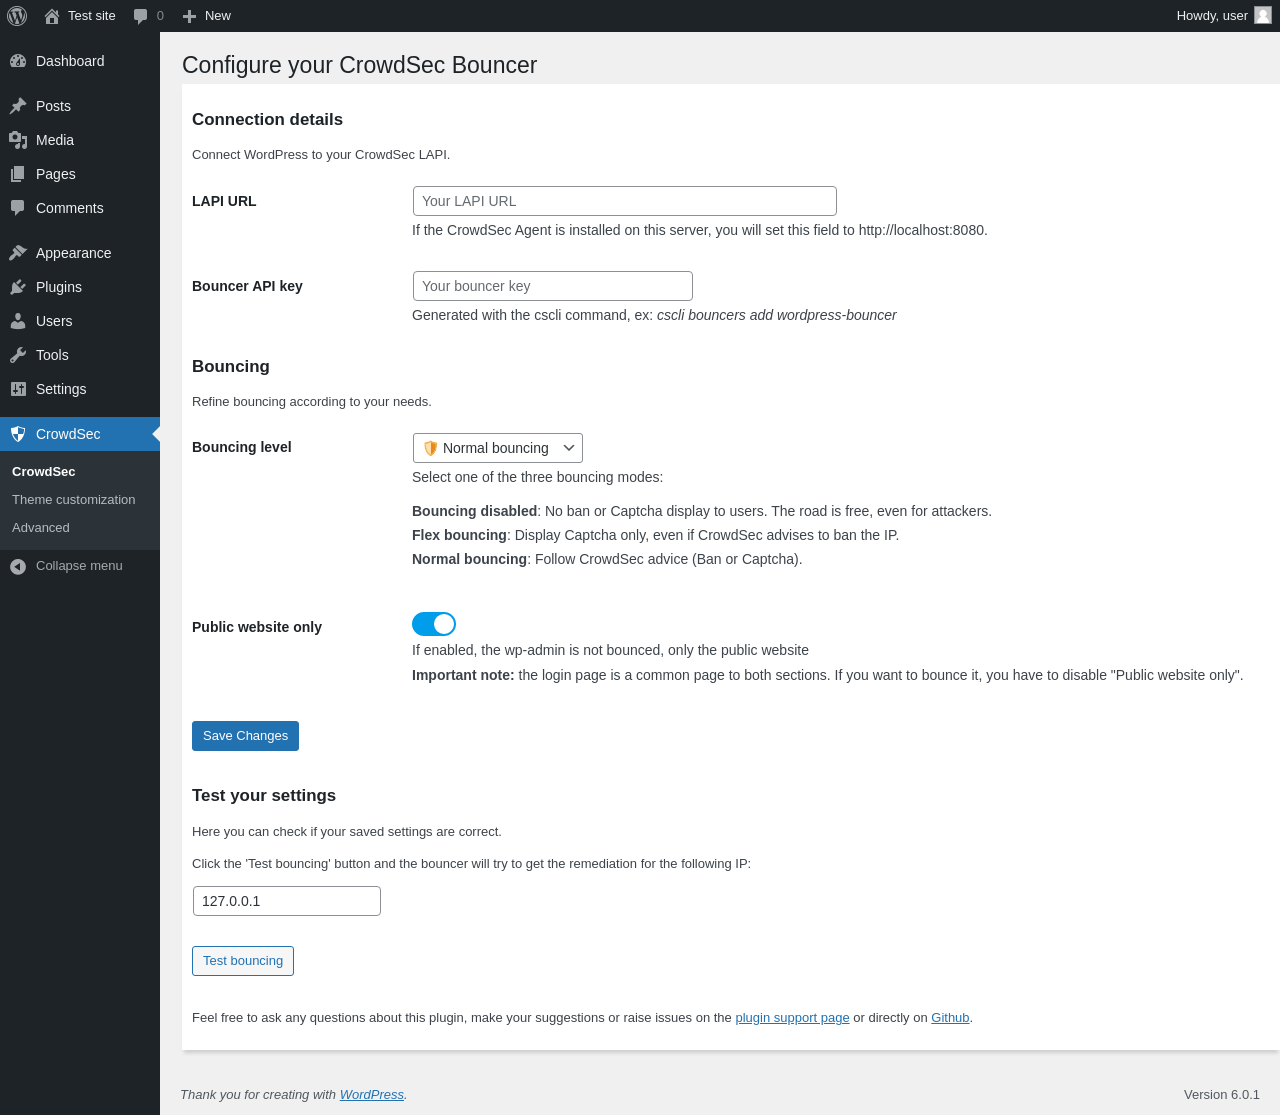Viewport: 1280px width, 1115px height.
Task: Go to the Posts menu
Action: 80,106
